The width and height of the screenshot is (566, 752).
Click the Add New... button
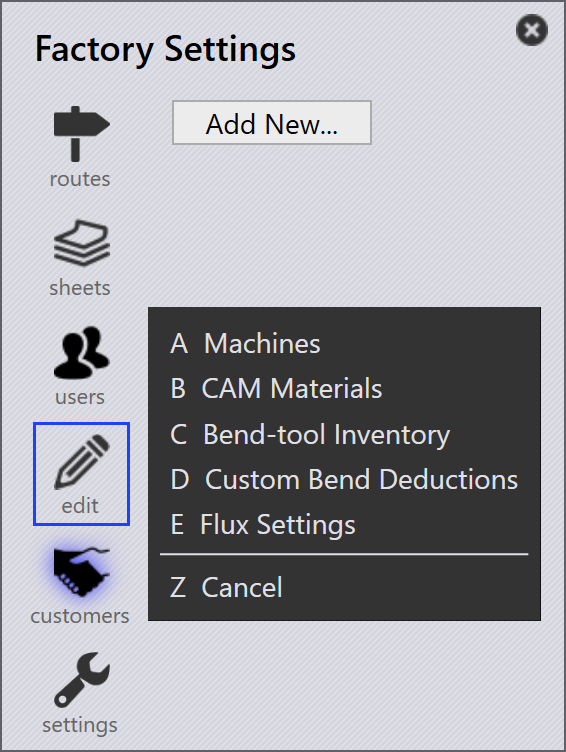click(272, 122)
